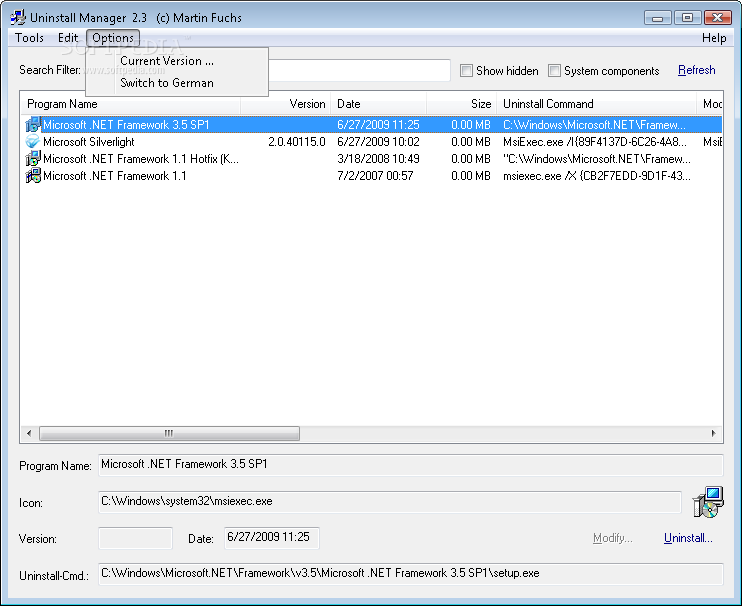This screenshot has width=742, height=606.
Task: Click the .NET Framework 1.1 Hotfix row icon
Action: 33,158
